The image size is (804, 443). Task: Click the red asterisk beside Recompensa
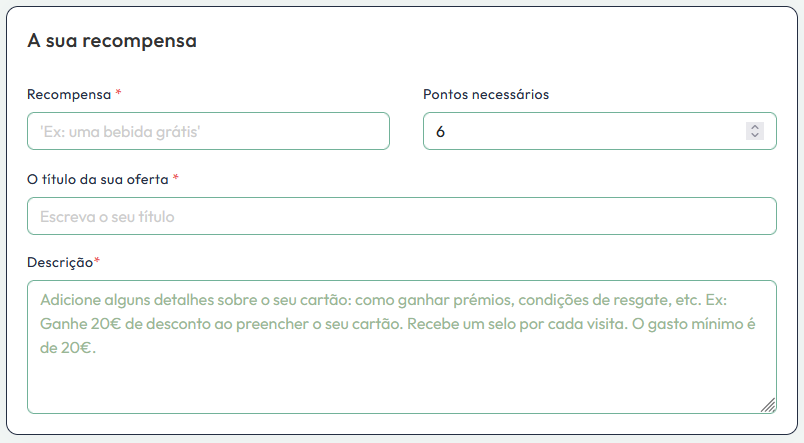point(119,93)
